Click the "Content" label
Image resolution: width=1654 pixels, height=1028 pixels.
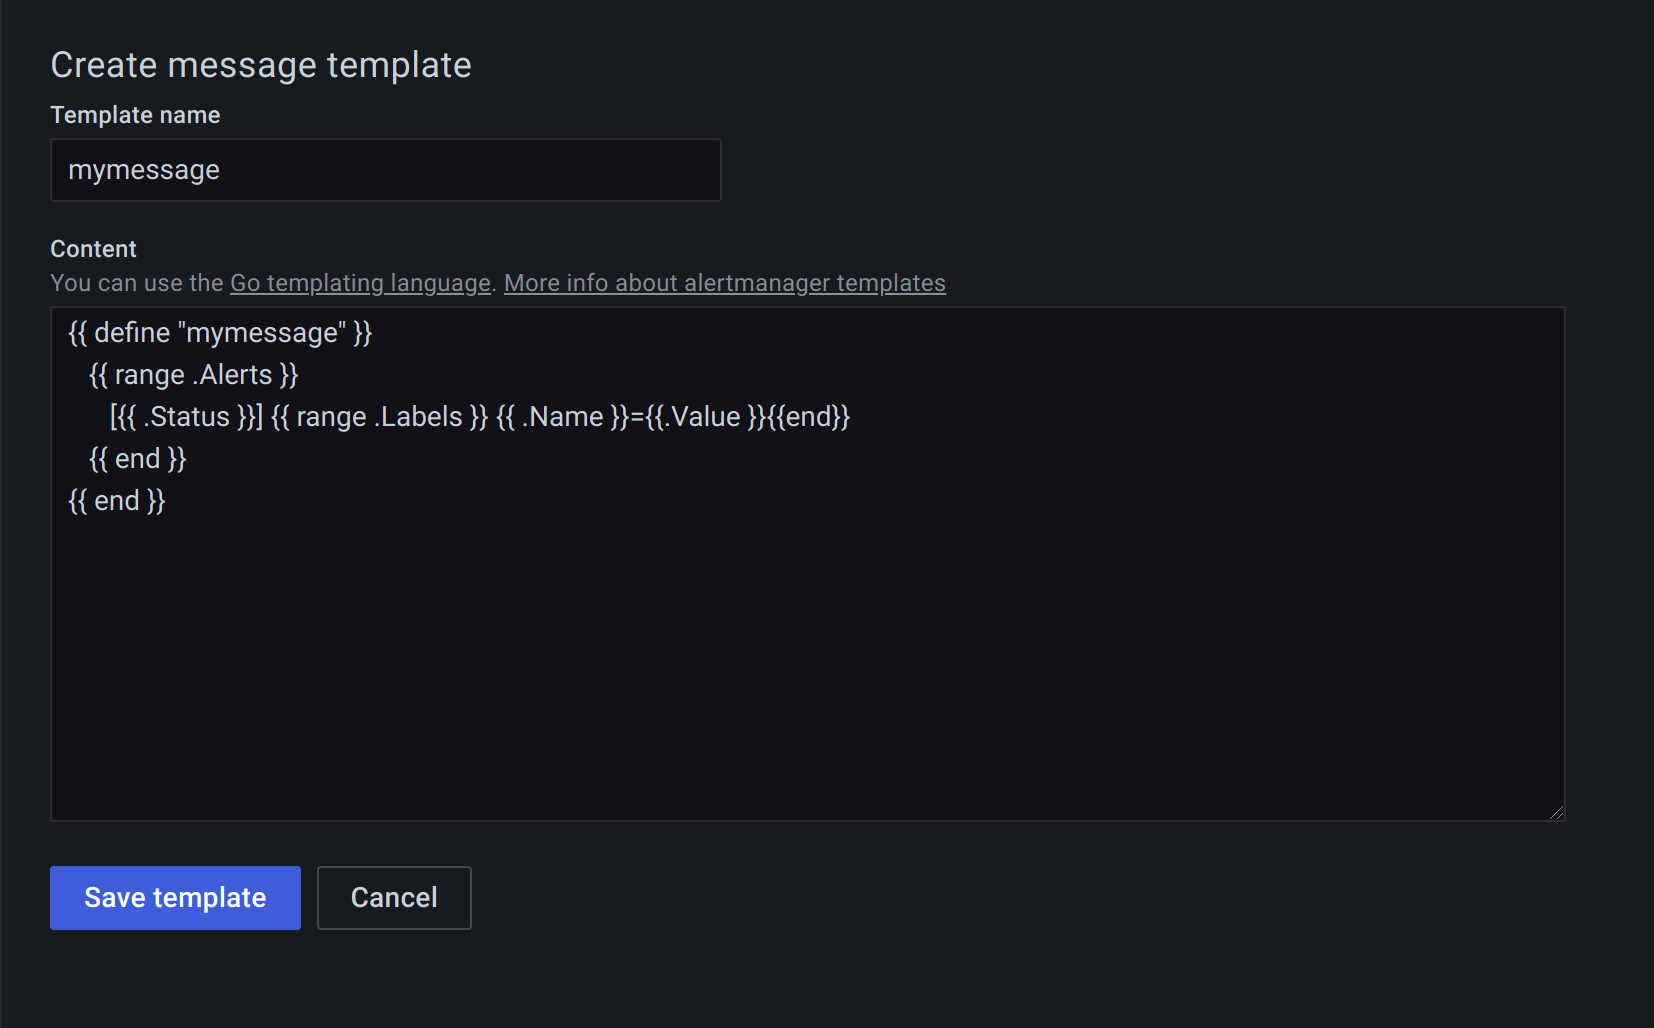[x=93, y=248]
